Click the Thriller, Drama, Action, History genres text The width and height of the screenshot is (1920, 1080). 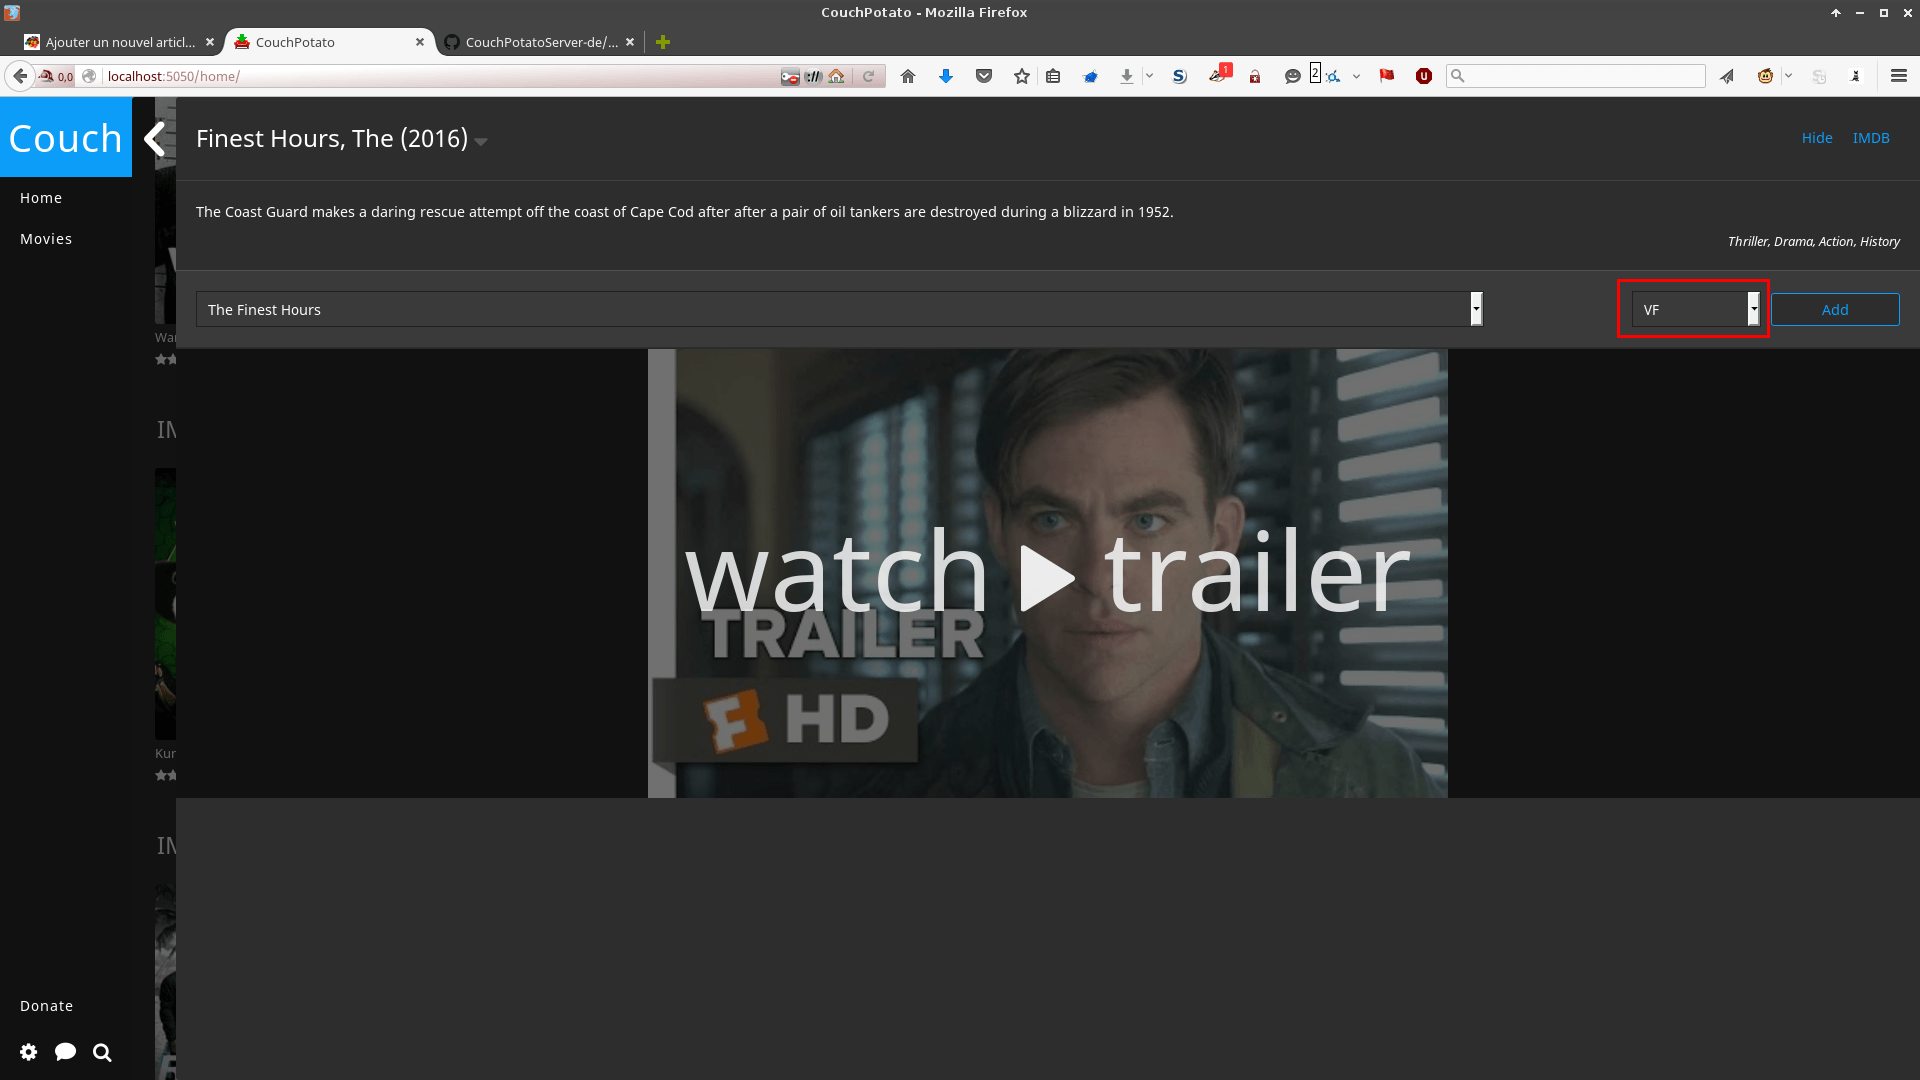(1814, 241)
